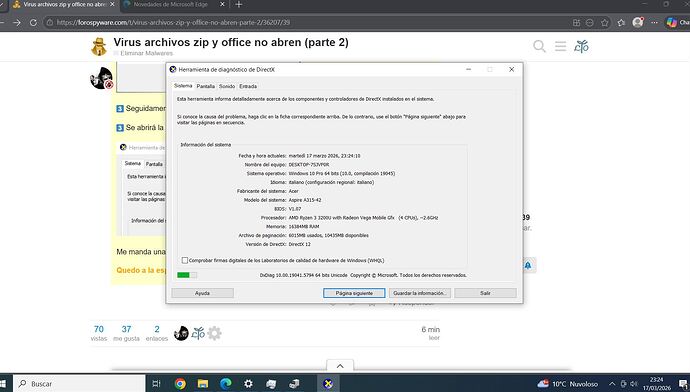Click the green DxDiag progress bar
Viewport: 690px width, 392px height.
coord(187,275)
